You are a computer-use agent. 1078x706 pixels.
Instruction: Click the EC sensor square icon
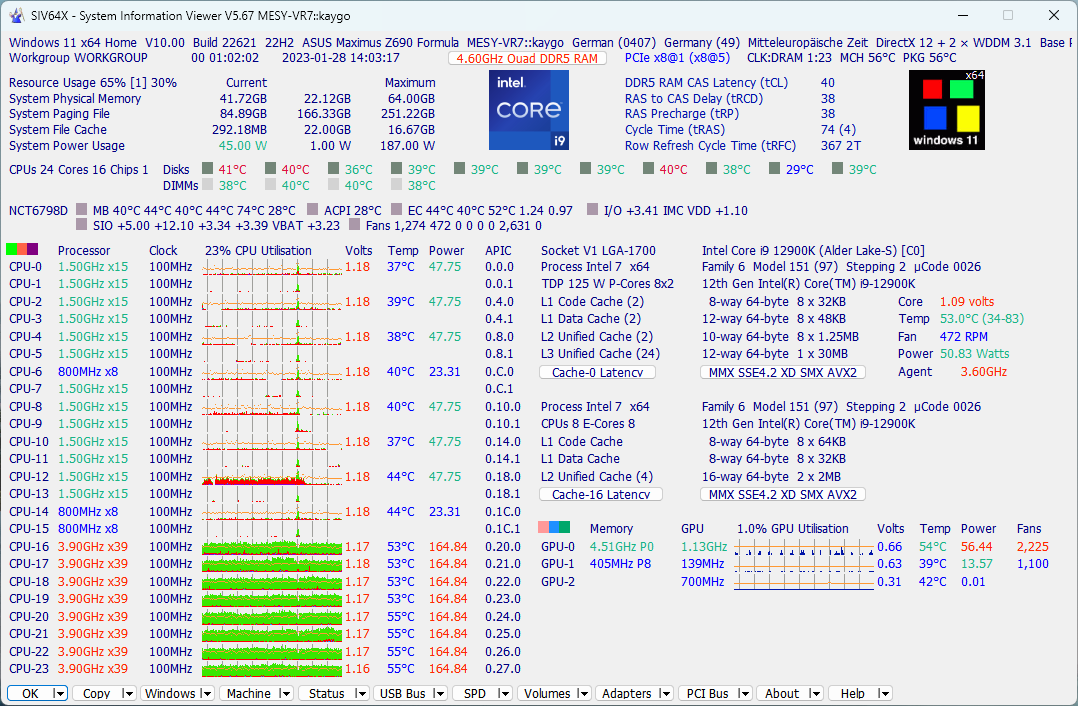(x=397, y=210)
